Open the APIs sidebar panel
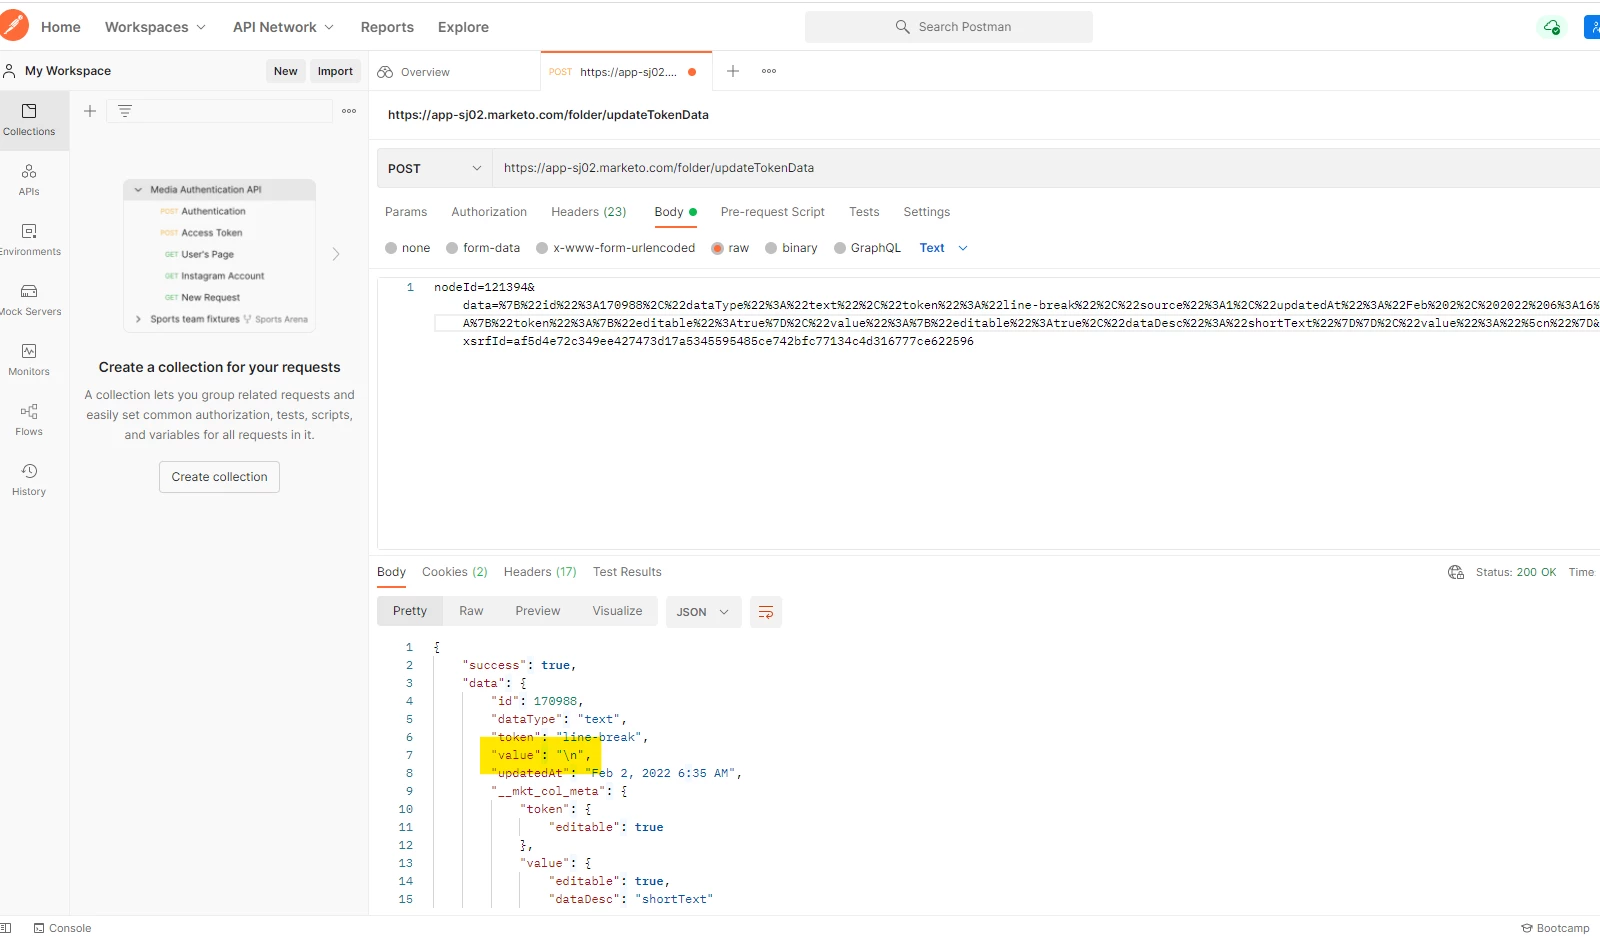Image resolution: width=1600 pixels, height=937 pixels. point(29,180)
